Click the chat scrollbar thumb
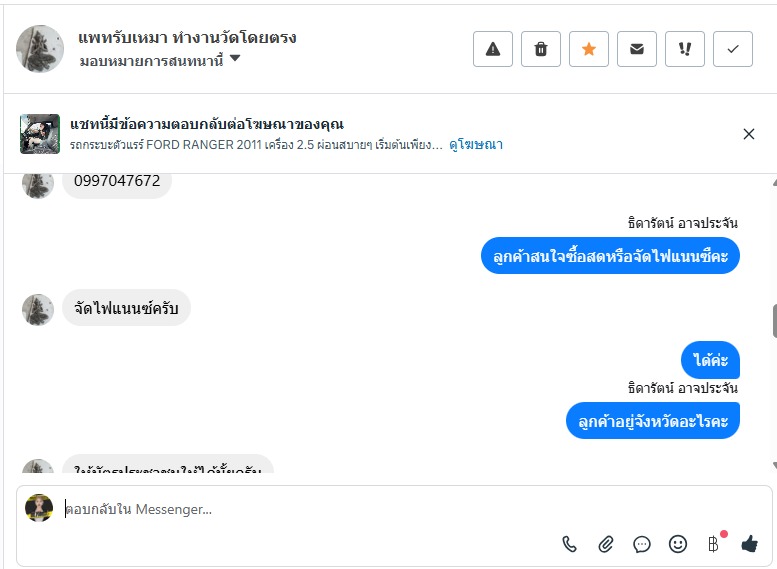Viewport: 777px width, 569px height. [774, 320]
